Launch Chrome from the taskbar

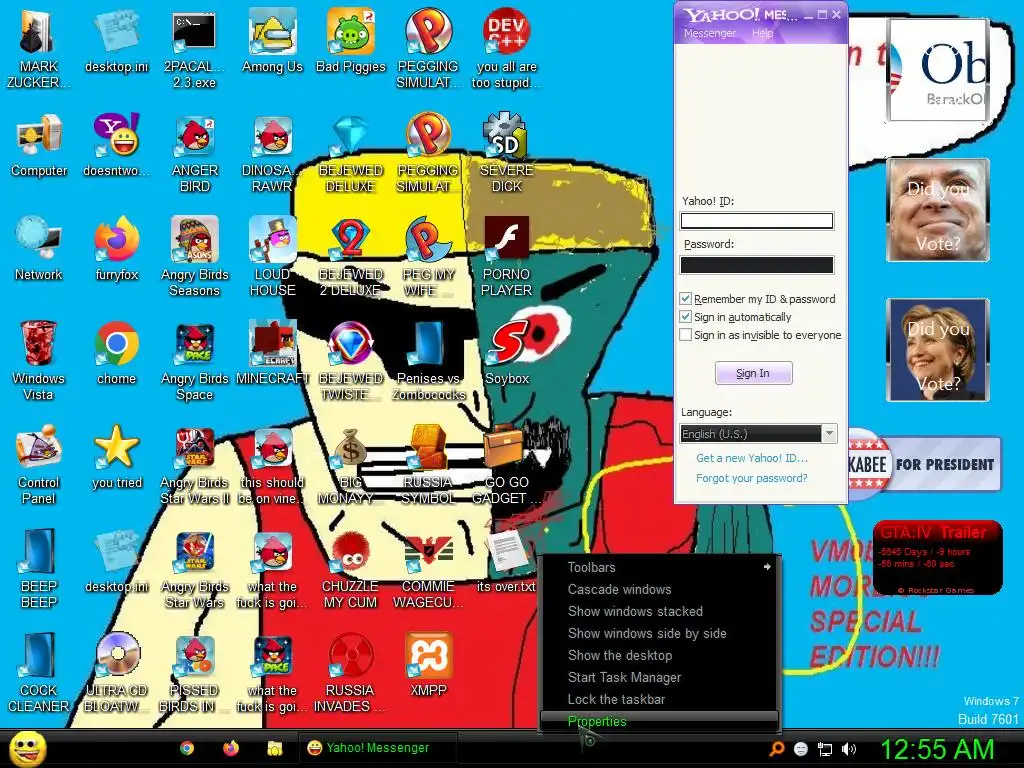(187, 748)
